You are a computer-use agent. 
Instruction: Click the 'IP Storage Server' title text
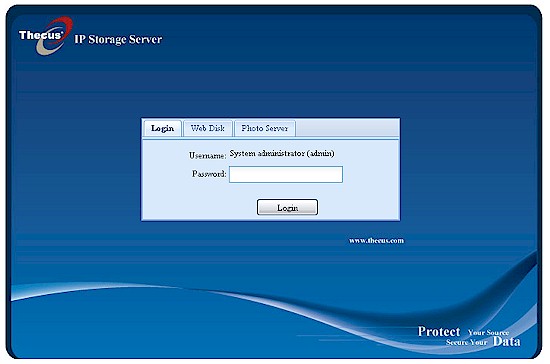[118, 40]
